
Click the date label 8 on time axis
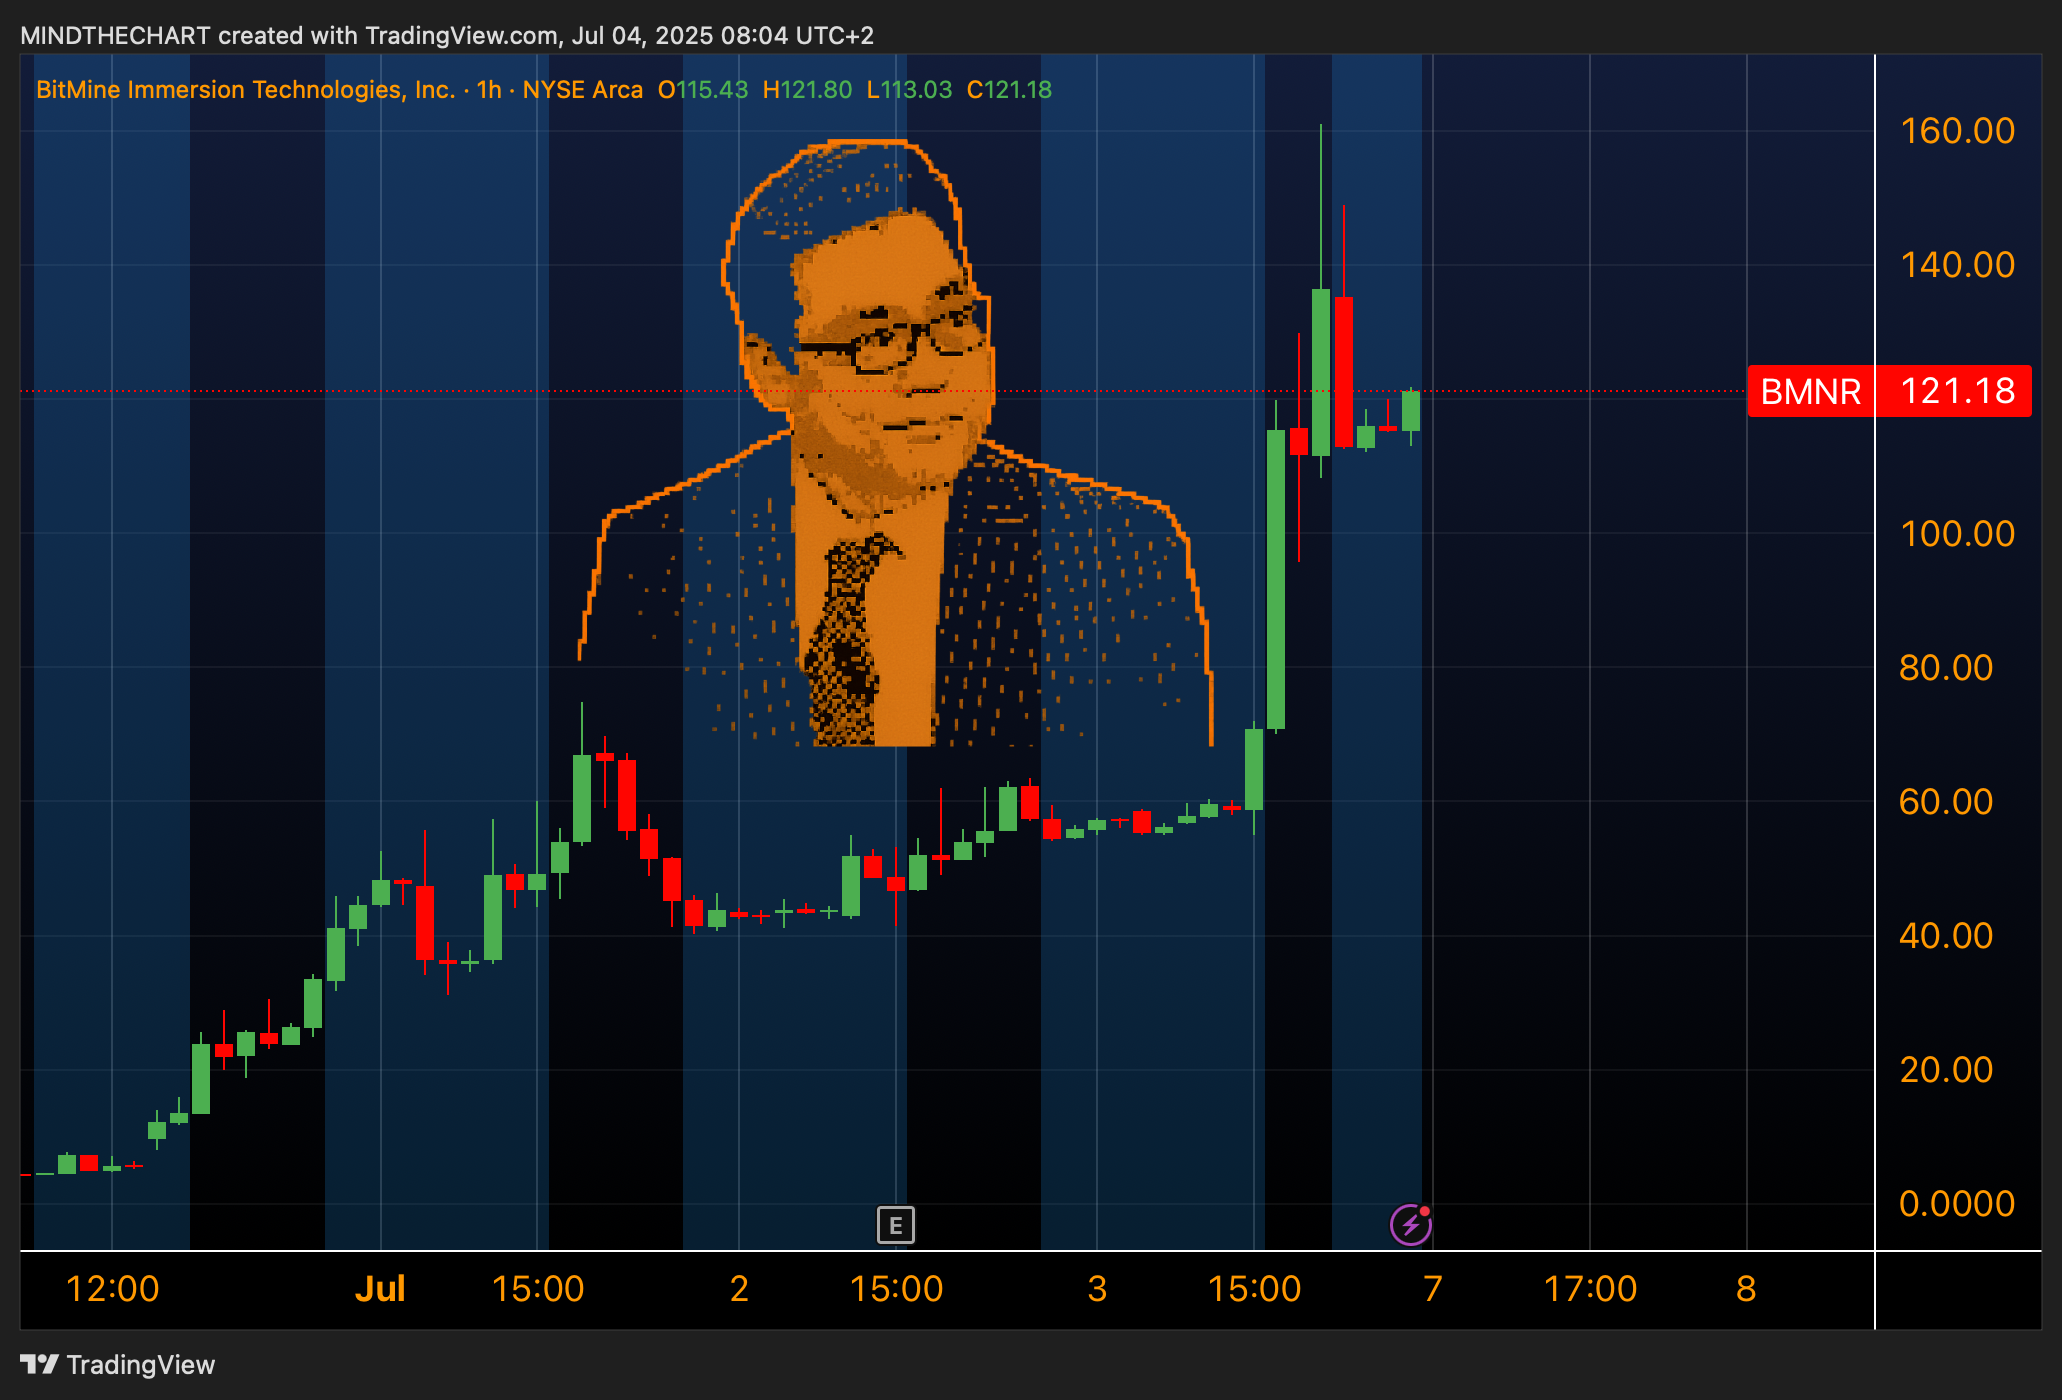1746,1289
